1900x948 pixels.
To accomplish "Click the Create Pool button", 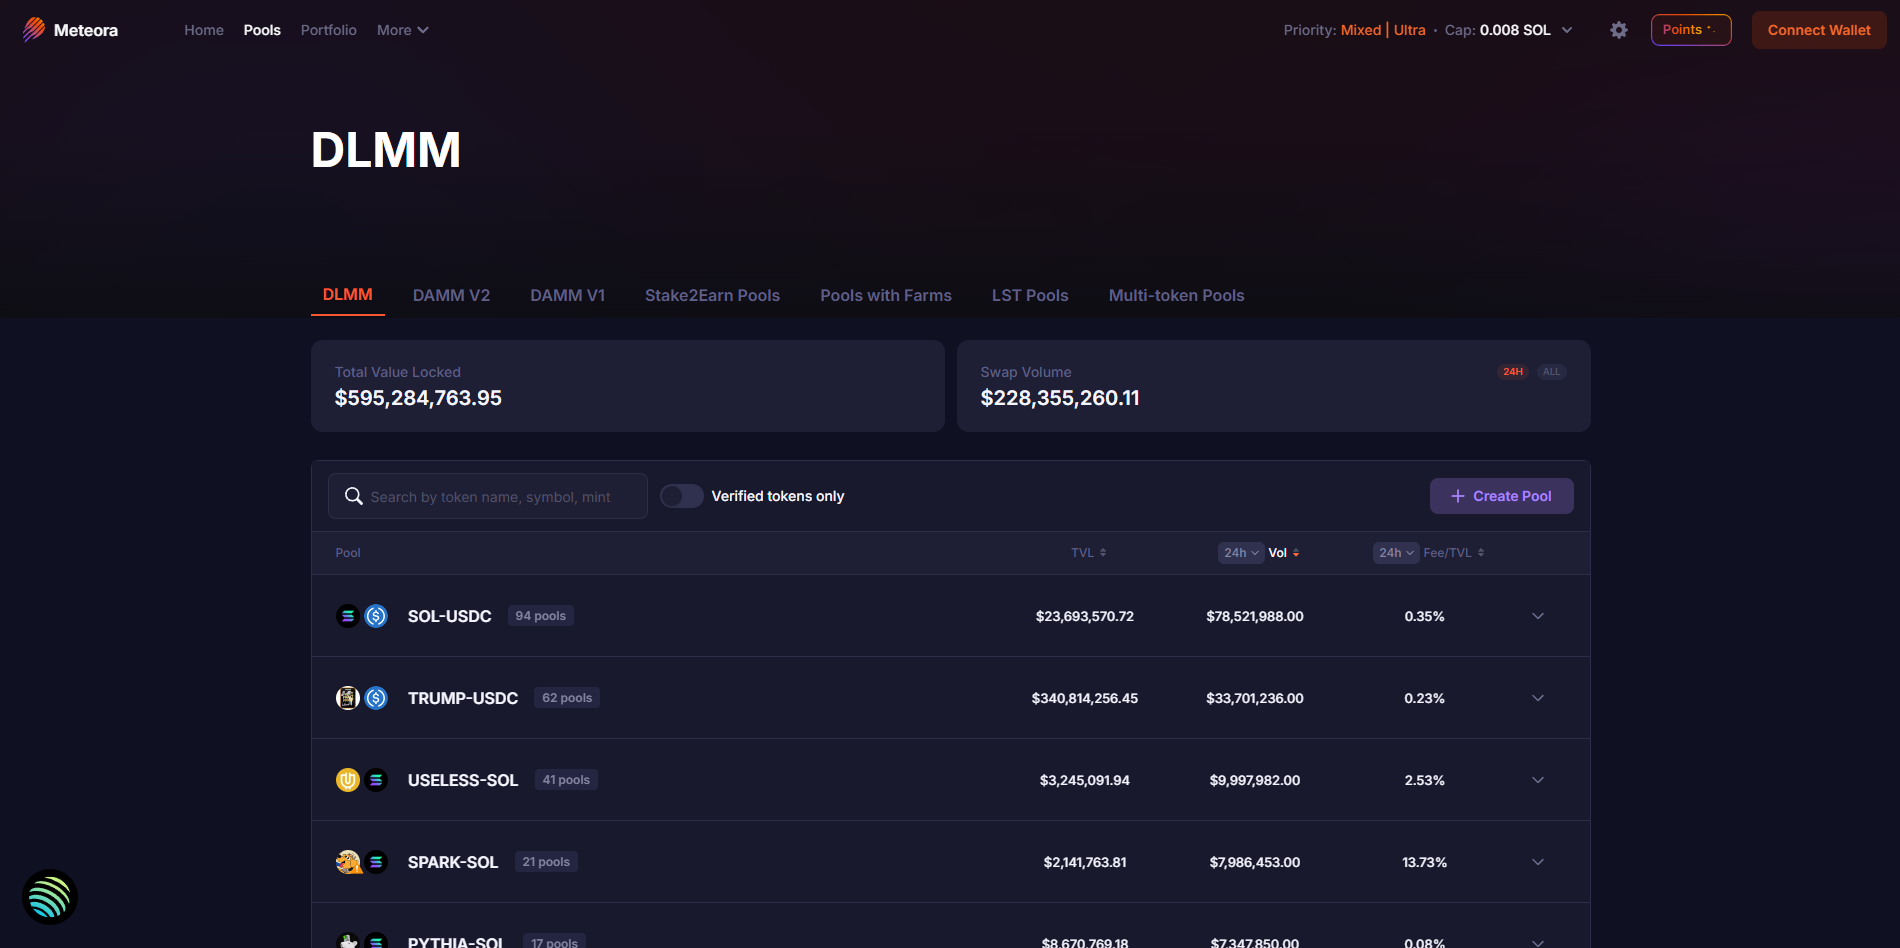I will click(x=1501, y=496).
